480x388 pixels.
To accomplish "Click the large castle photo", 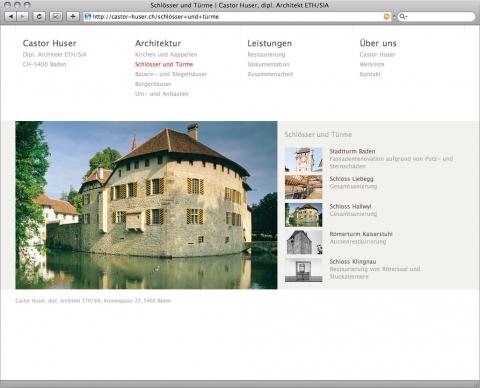I will tap(146, 205).
